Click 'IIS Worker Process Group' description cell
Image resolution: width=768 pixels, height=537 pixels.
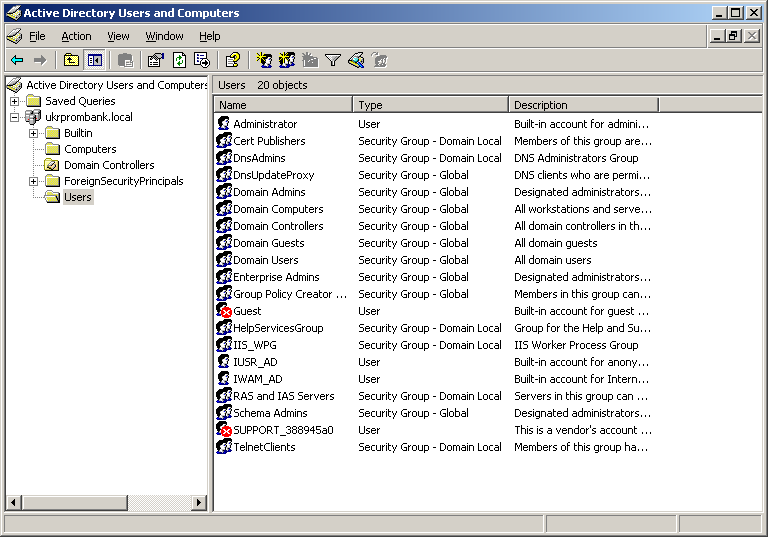(x=576, y=345)
